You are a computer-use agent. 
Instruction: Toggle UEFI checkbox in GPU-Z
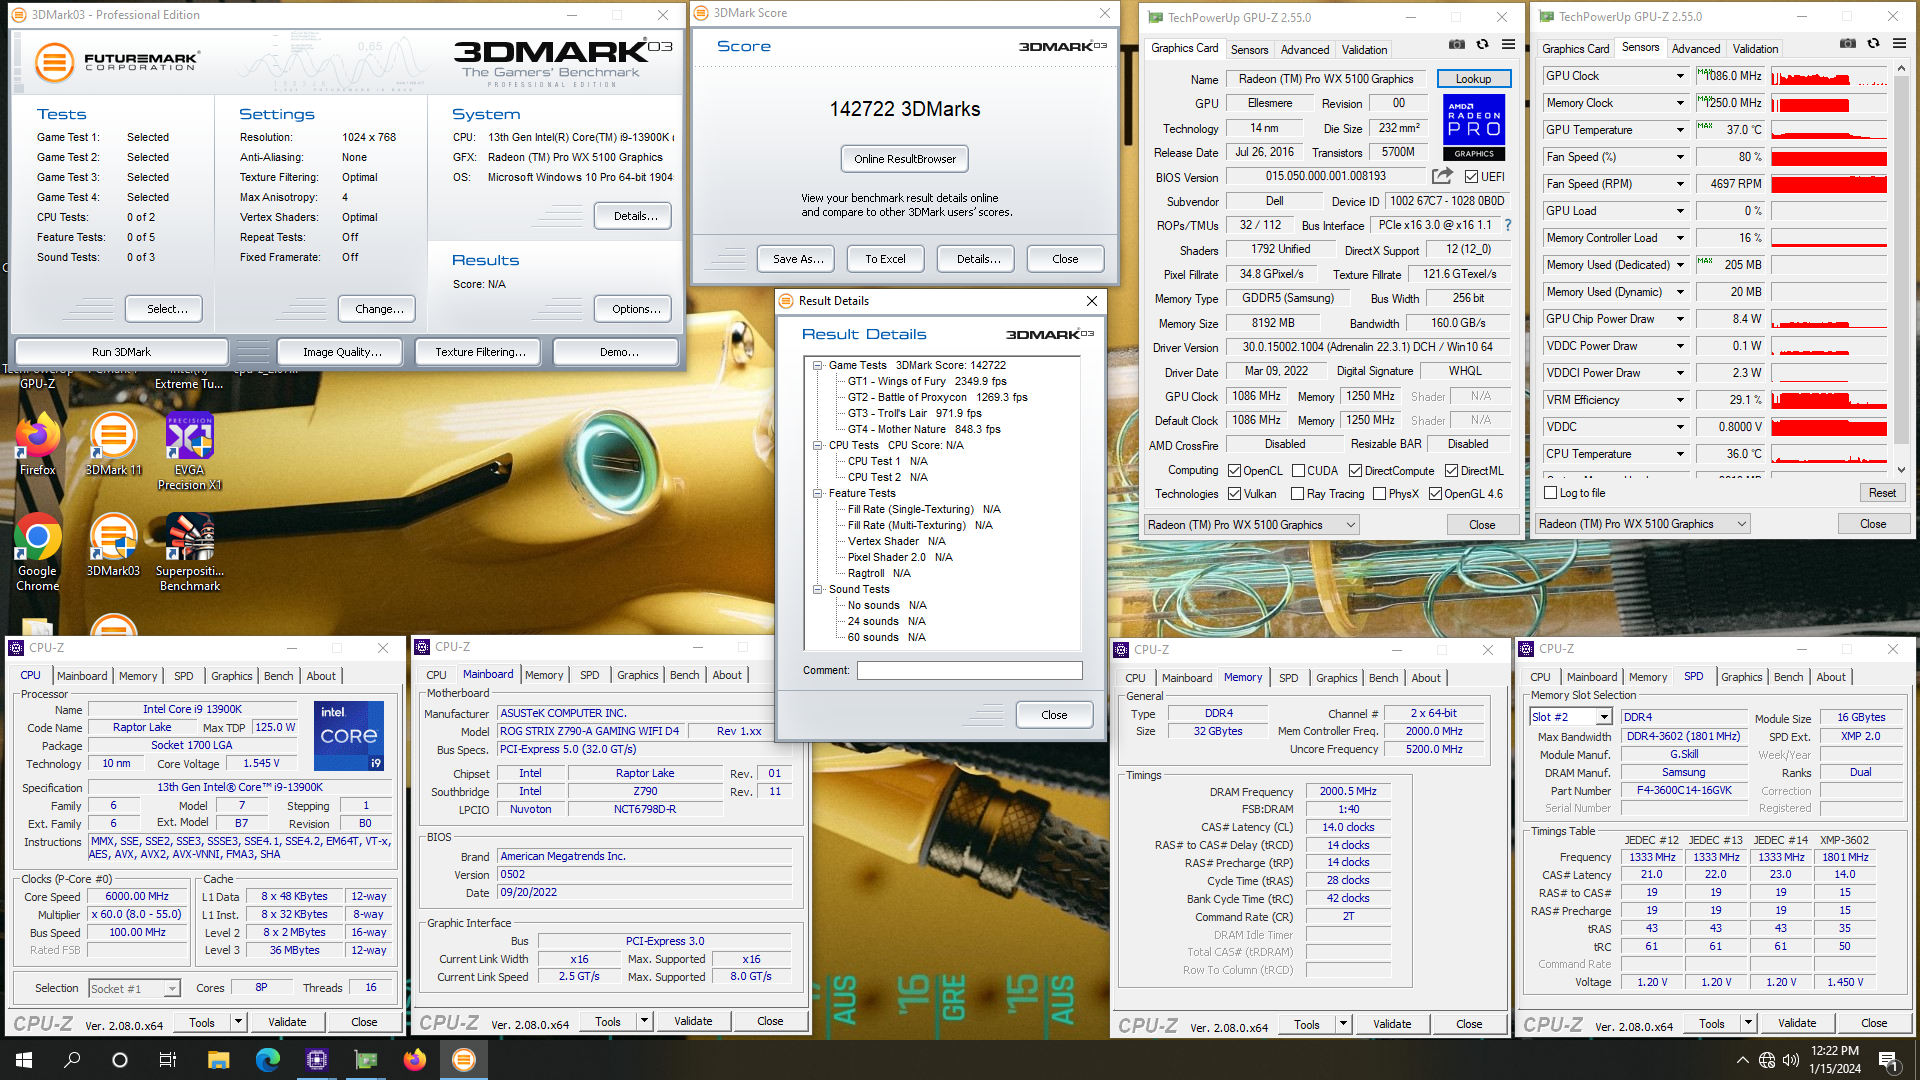click(1471, 177)
